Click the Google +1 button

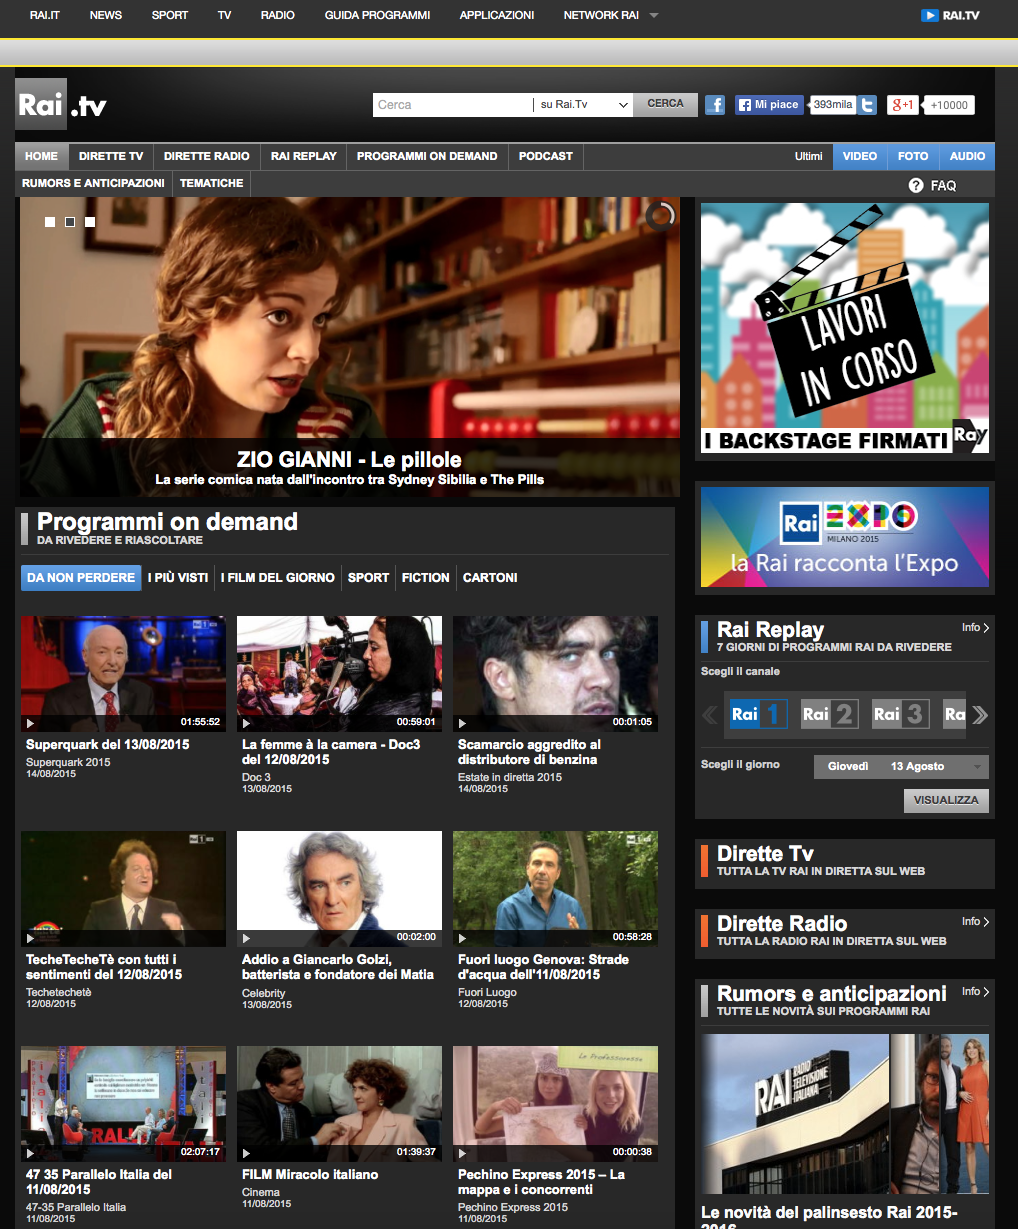point(902,105)
